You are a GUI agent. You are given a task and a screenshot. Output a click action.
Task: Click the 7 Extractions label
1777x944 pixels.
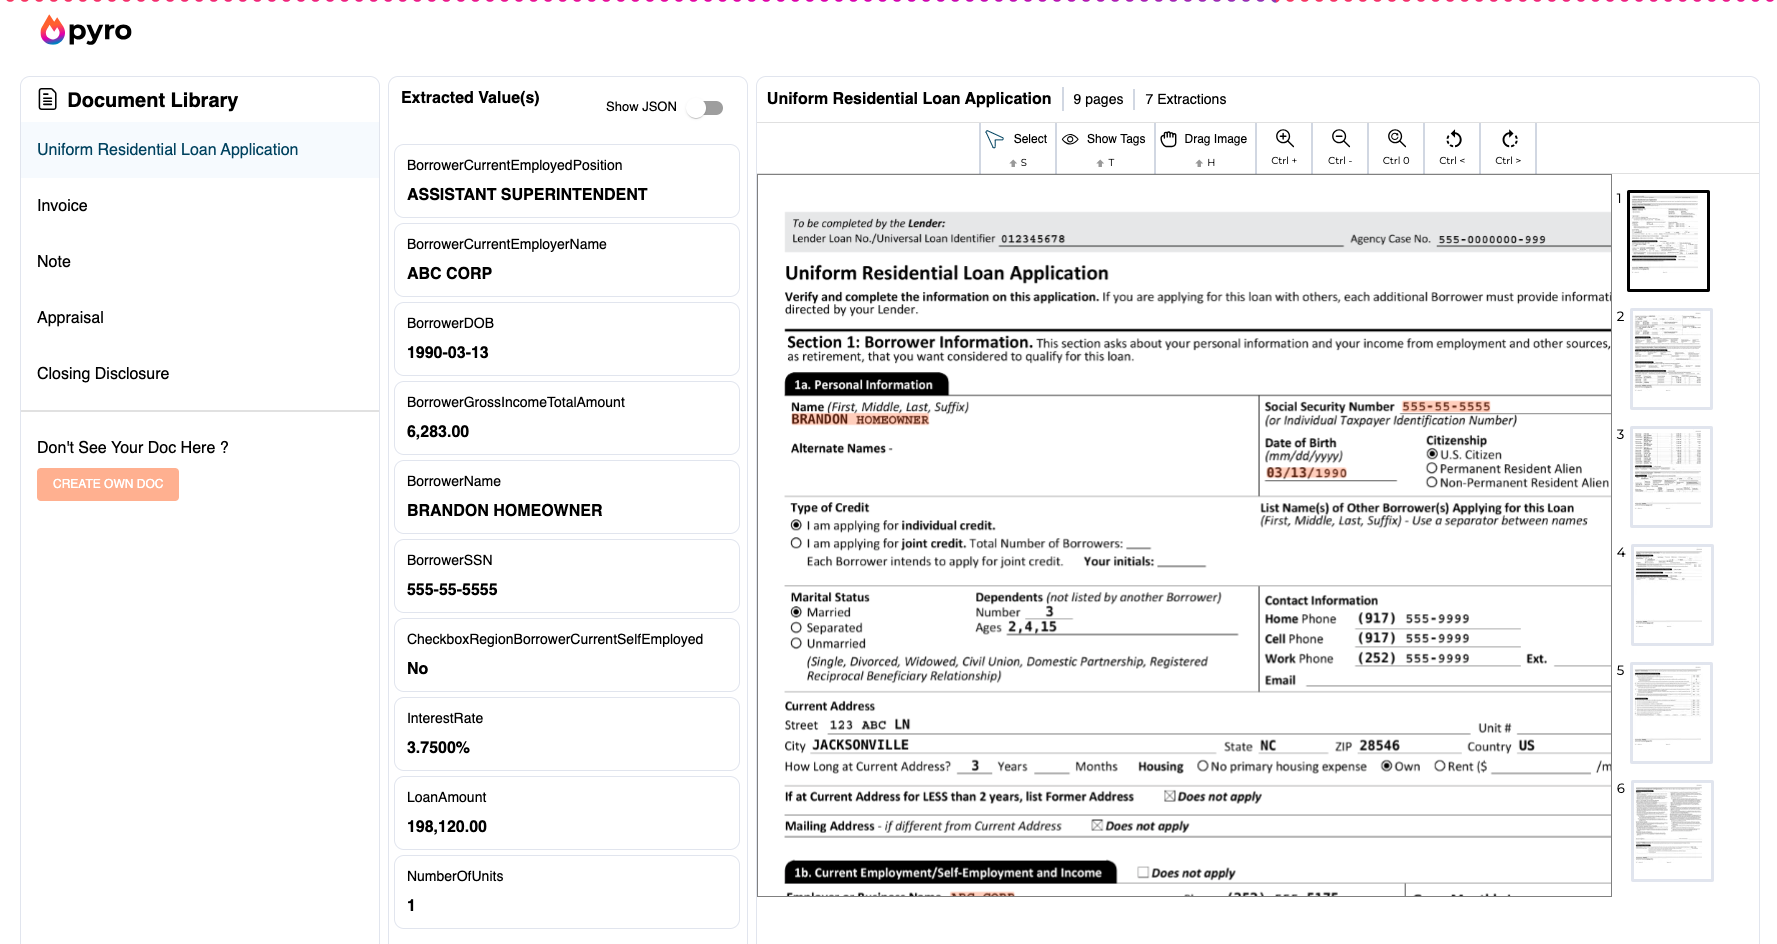(x=1185, y=99)
